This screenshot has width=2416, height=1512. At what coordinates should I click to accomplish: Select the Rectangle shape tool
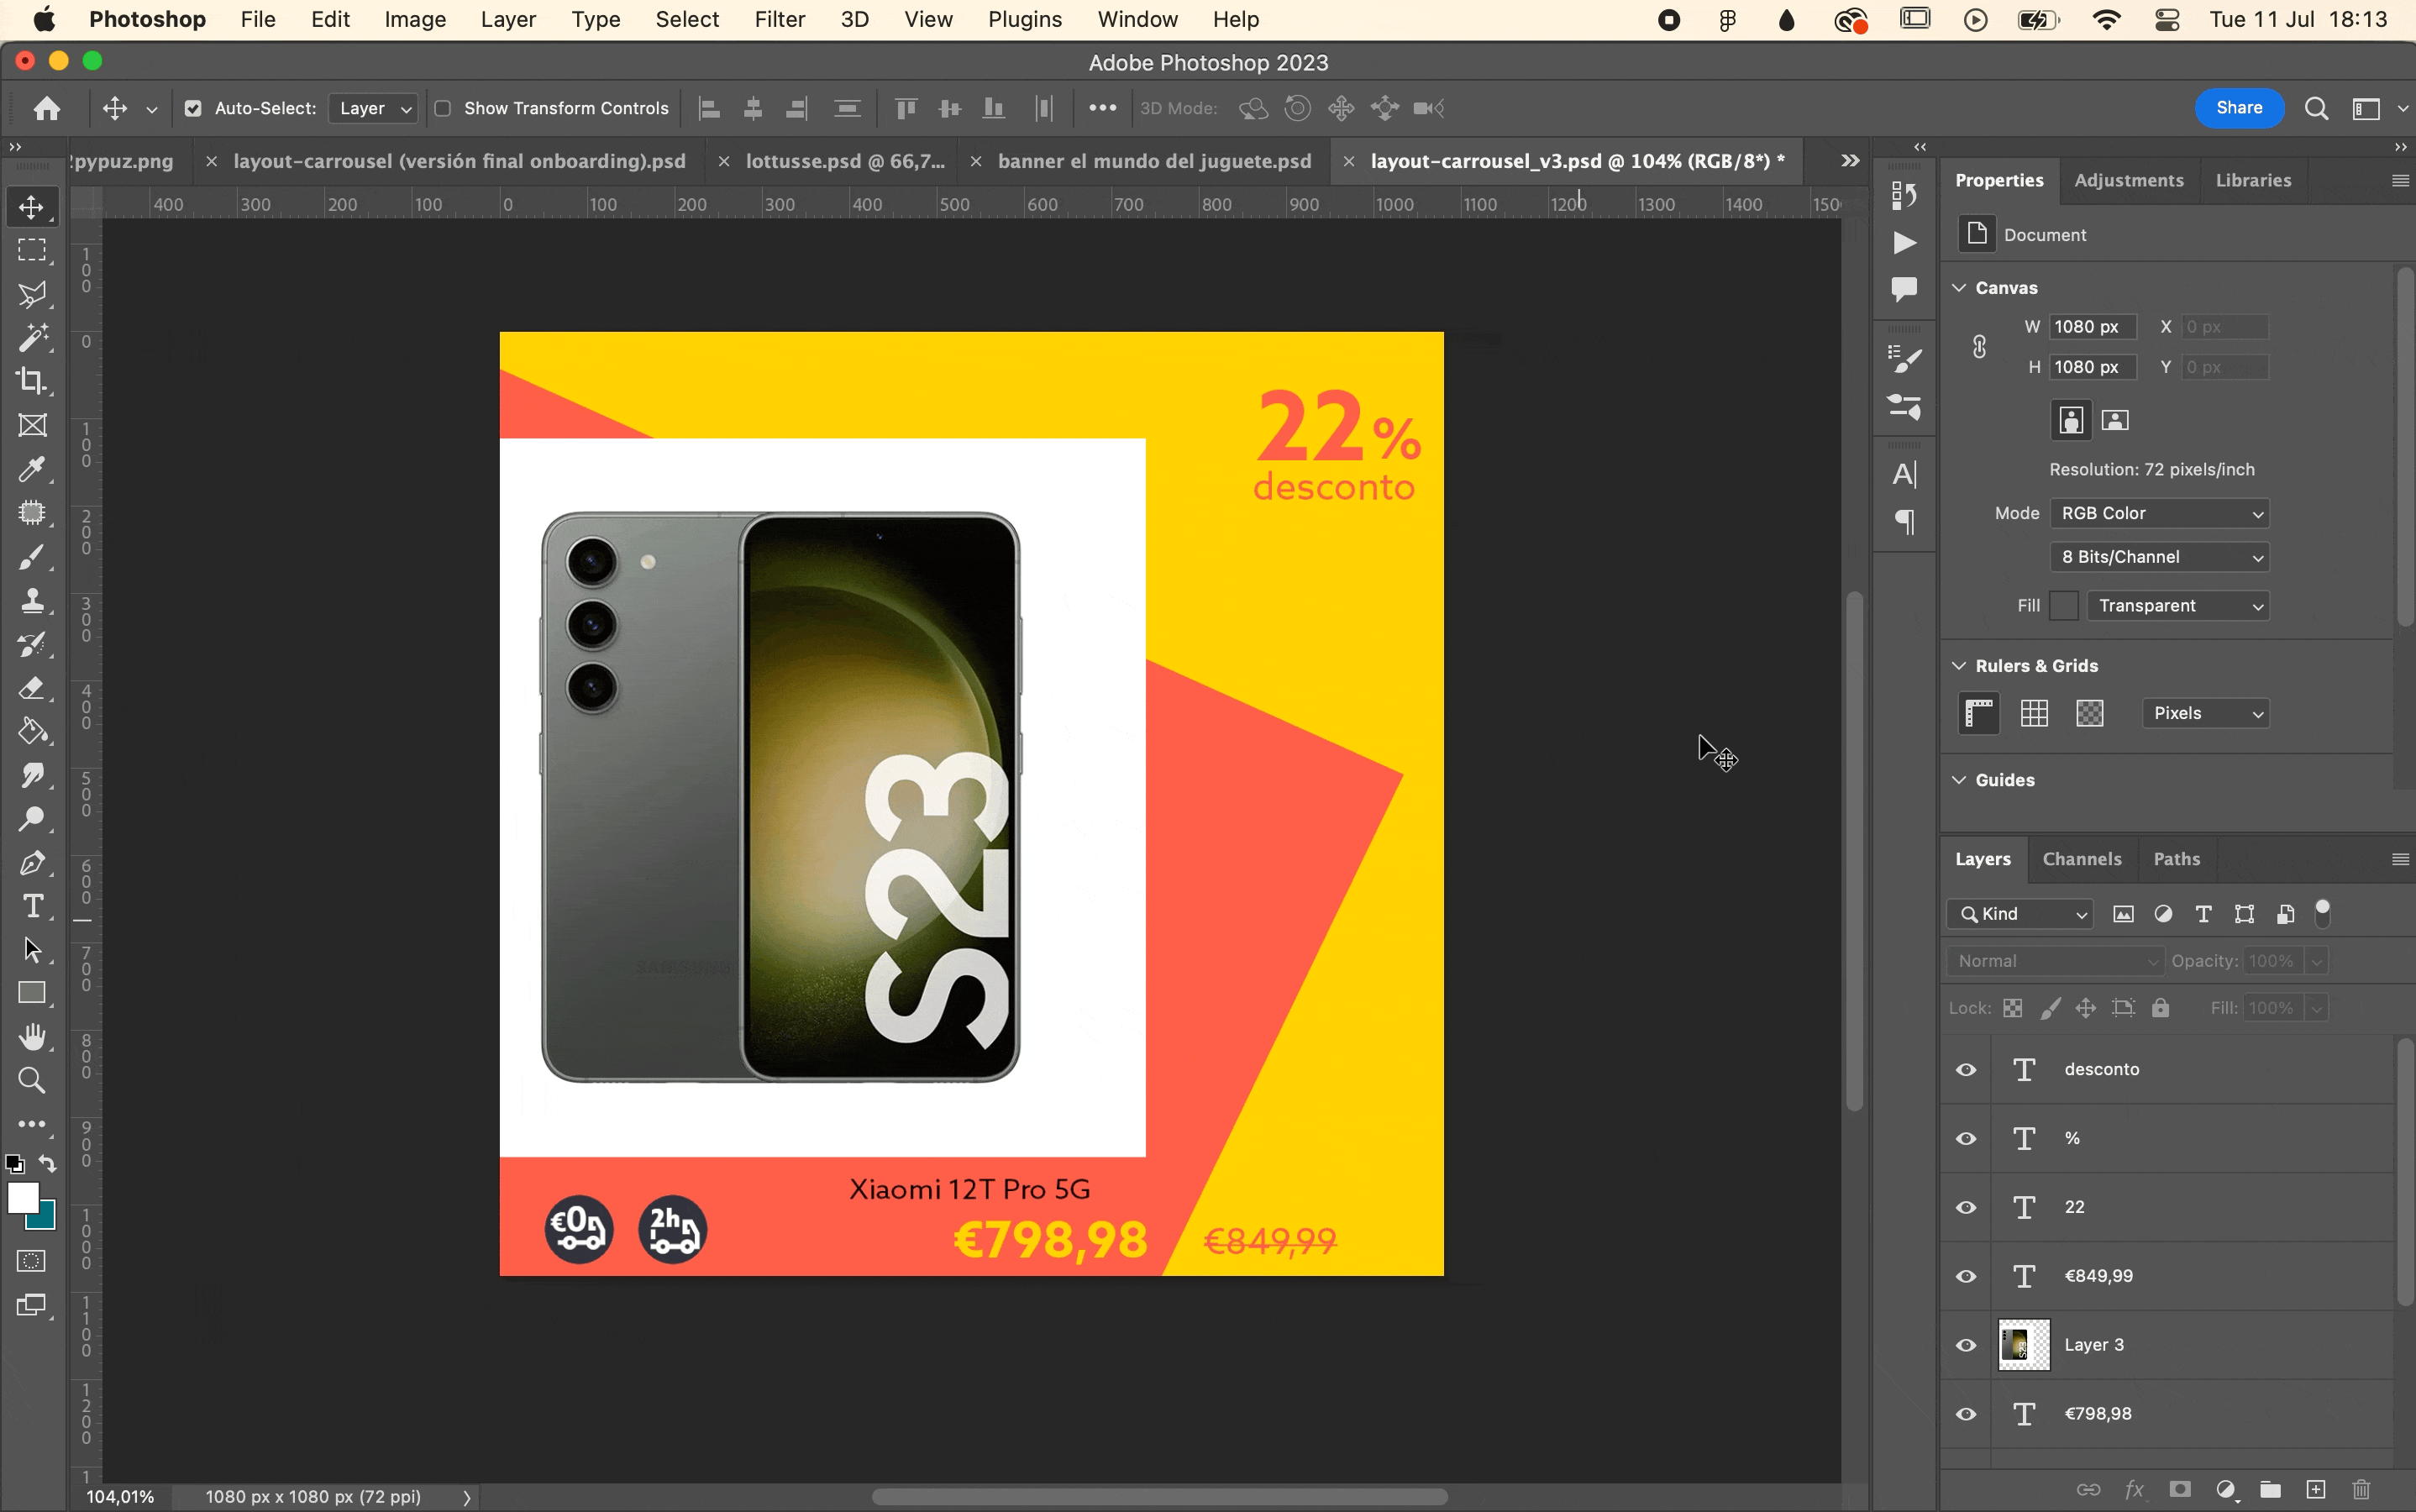[x=32, y=993]
